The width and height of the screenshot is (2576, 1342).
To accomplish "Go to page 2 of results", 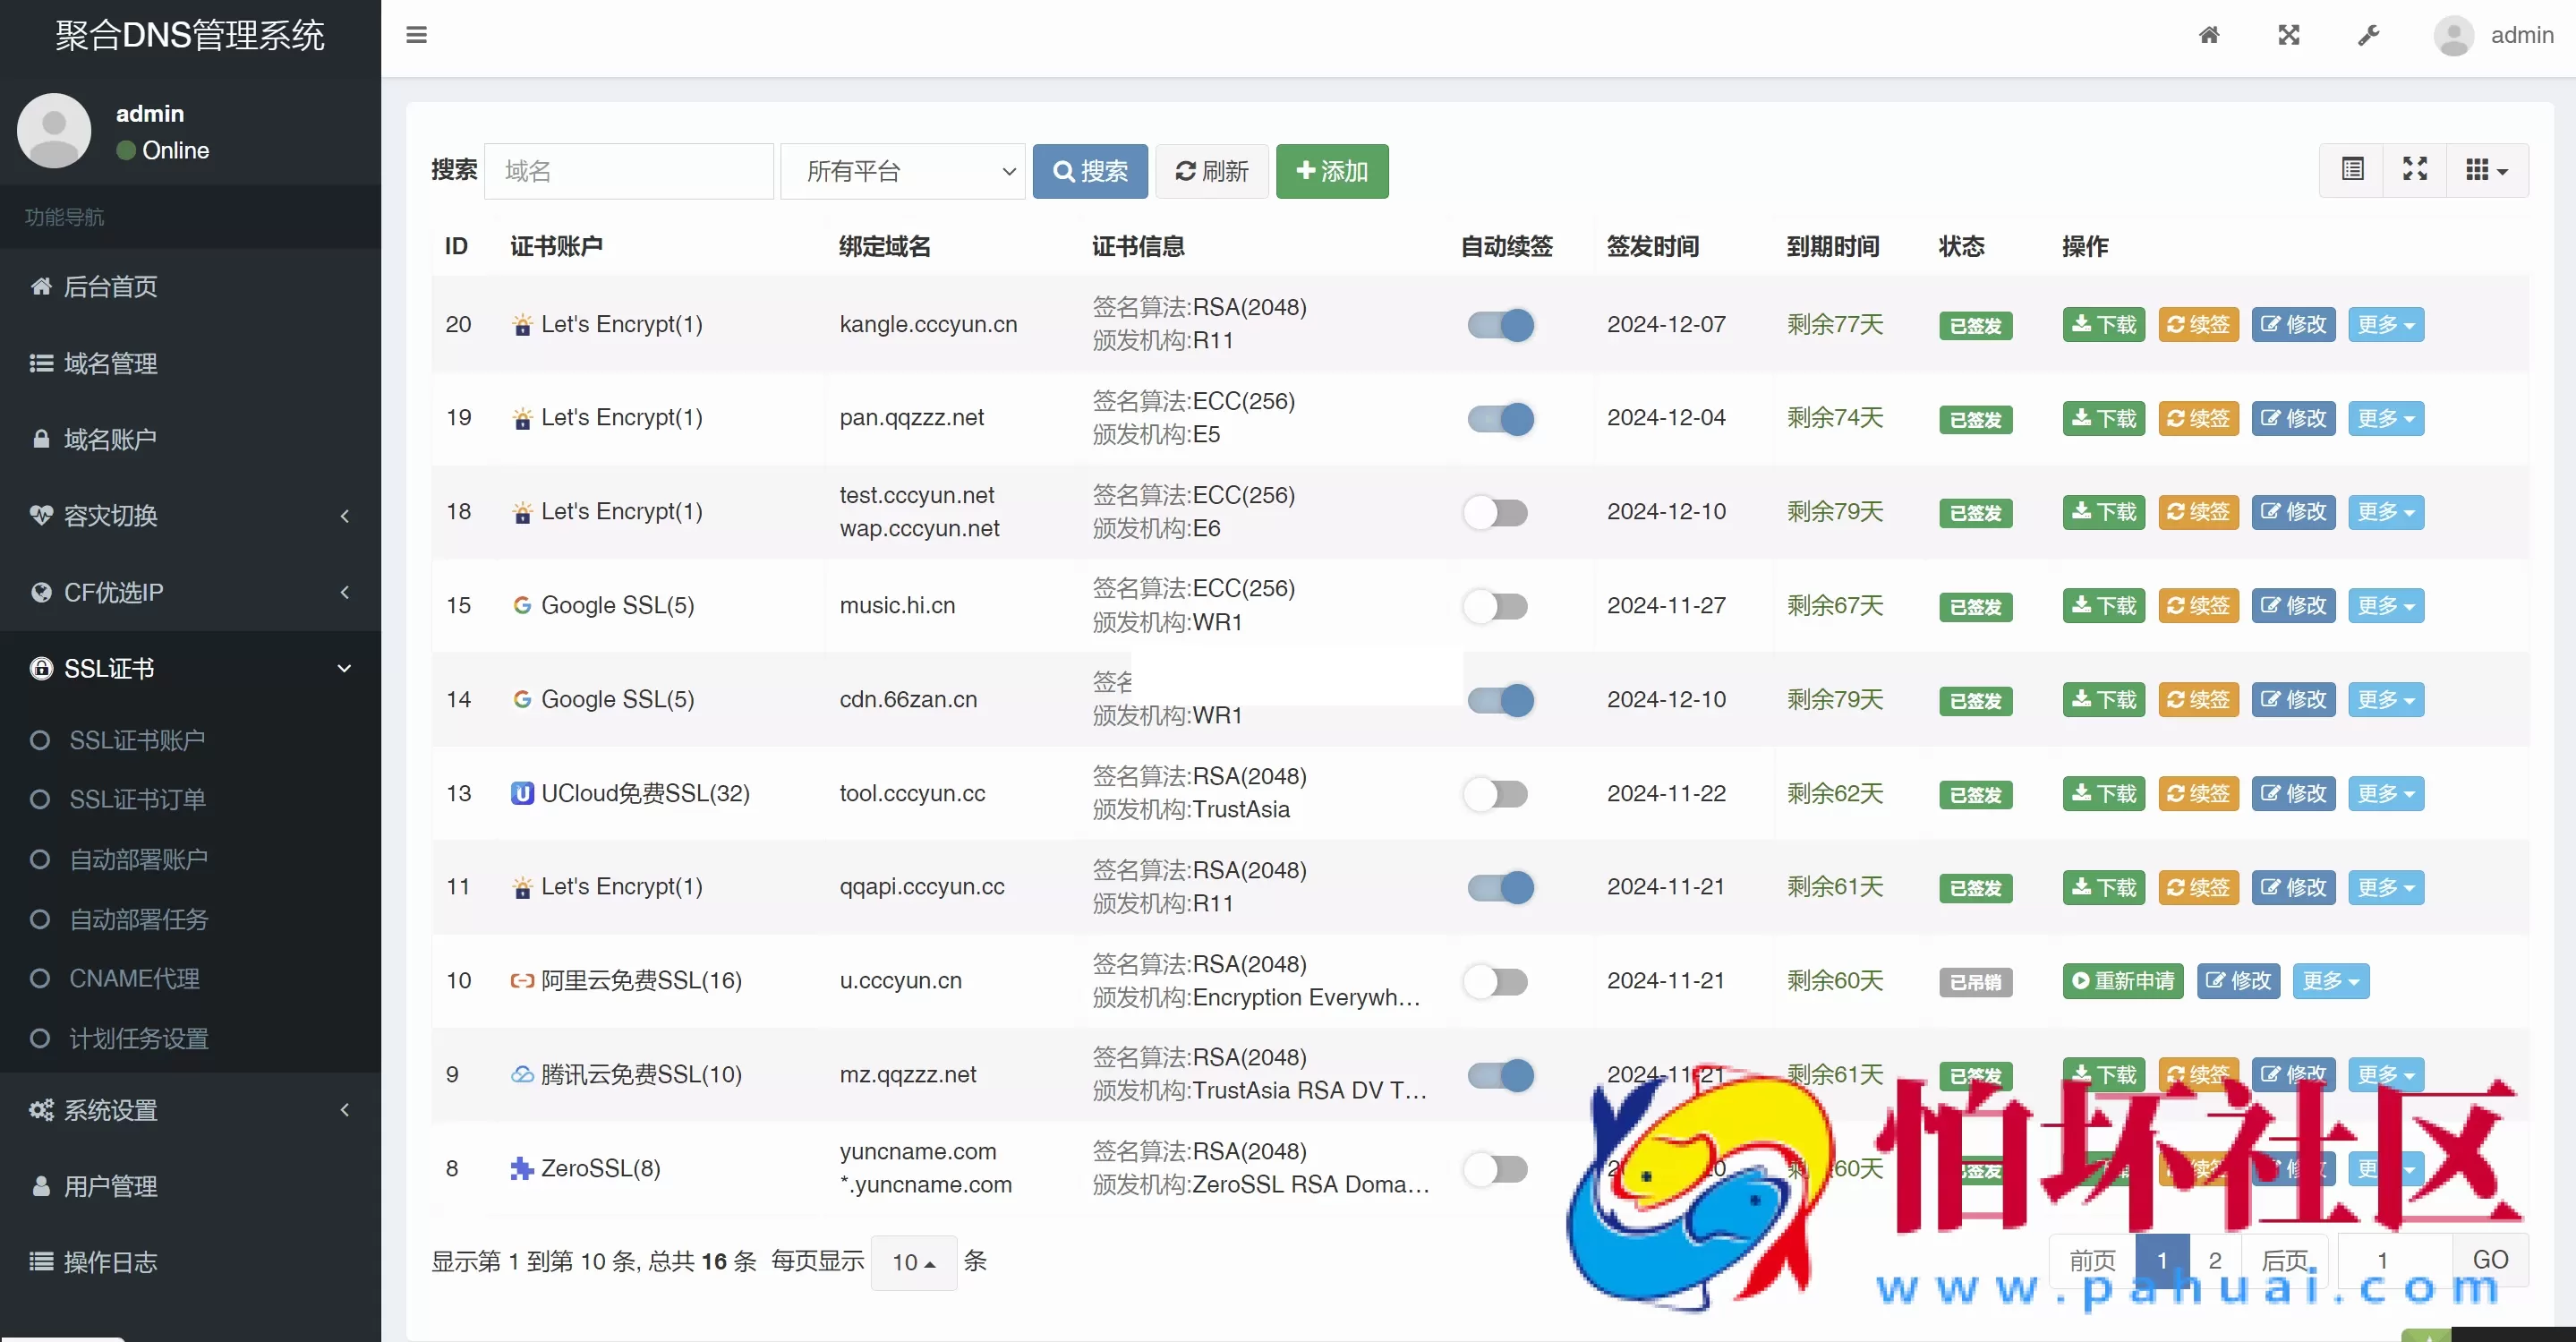I will (2215, 1259).
